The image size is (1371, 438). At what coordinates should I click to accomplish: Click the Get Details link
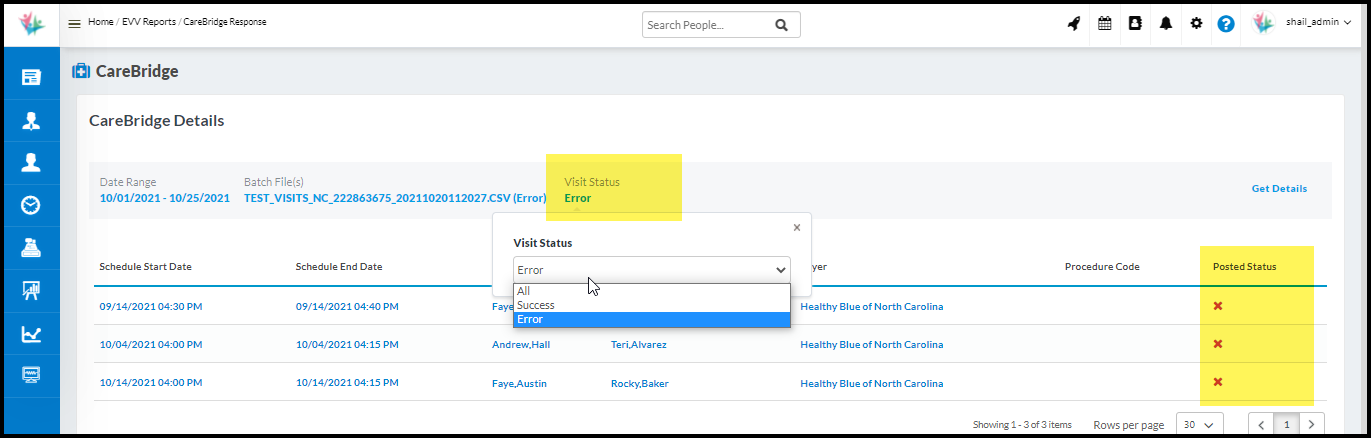(x=1279, y=189)
